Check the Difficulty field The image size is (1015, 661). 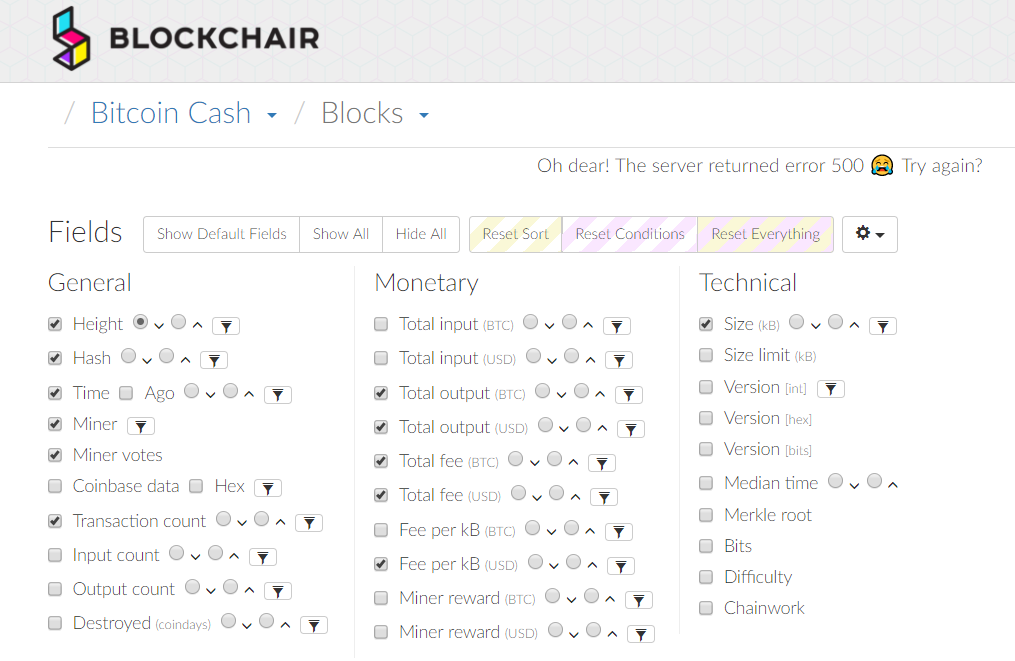pos(705,577)
